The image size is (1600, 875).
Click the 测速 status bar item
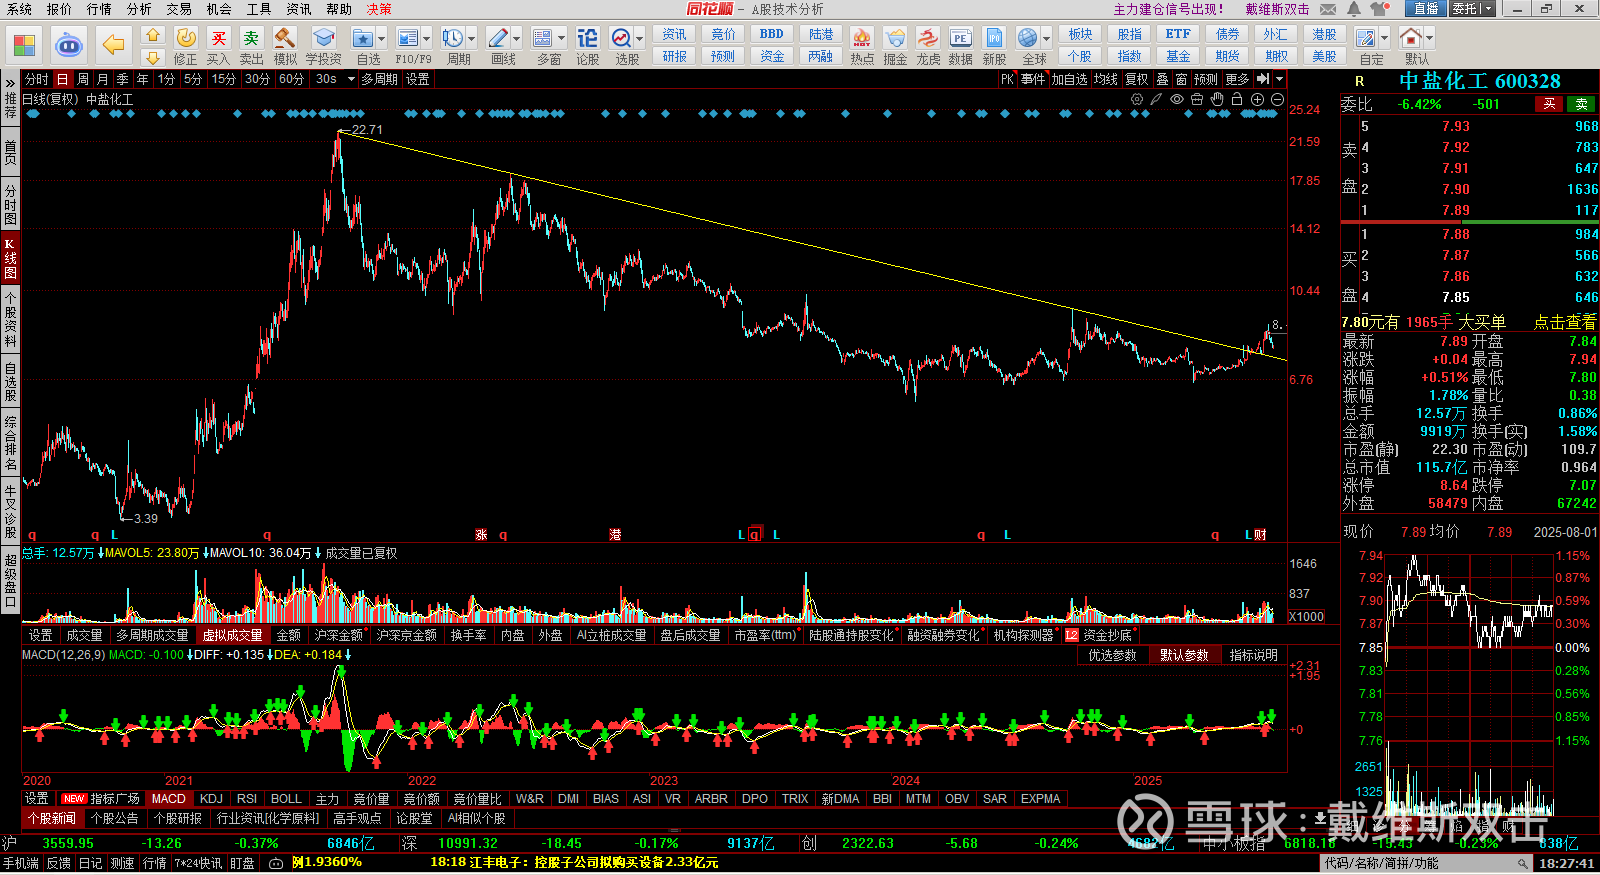point(122,863)
